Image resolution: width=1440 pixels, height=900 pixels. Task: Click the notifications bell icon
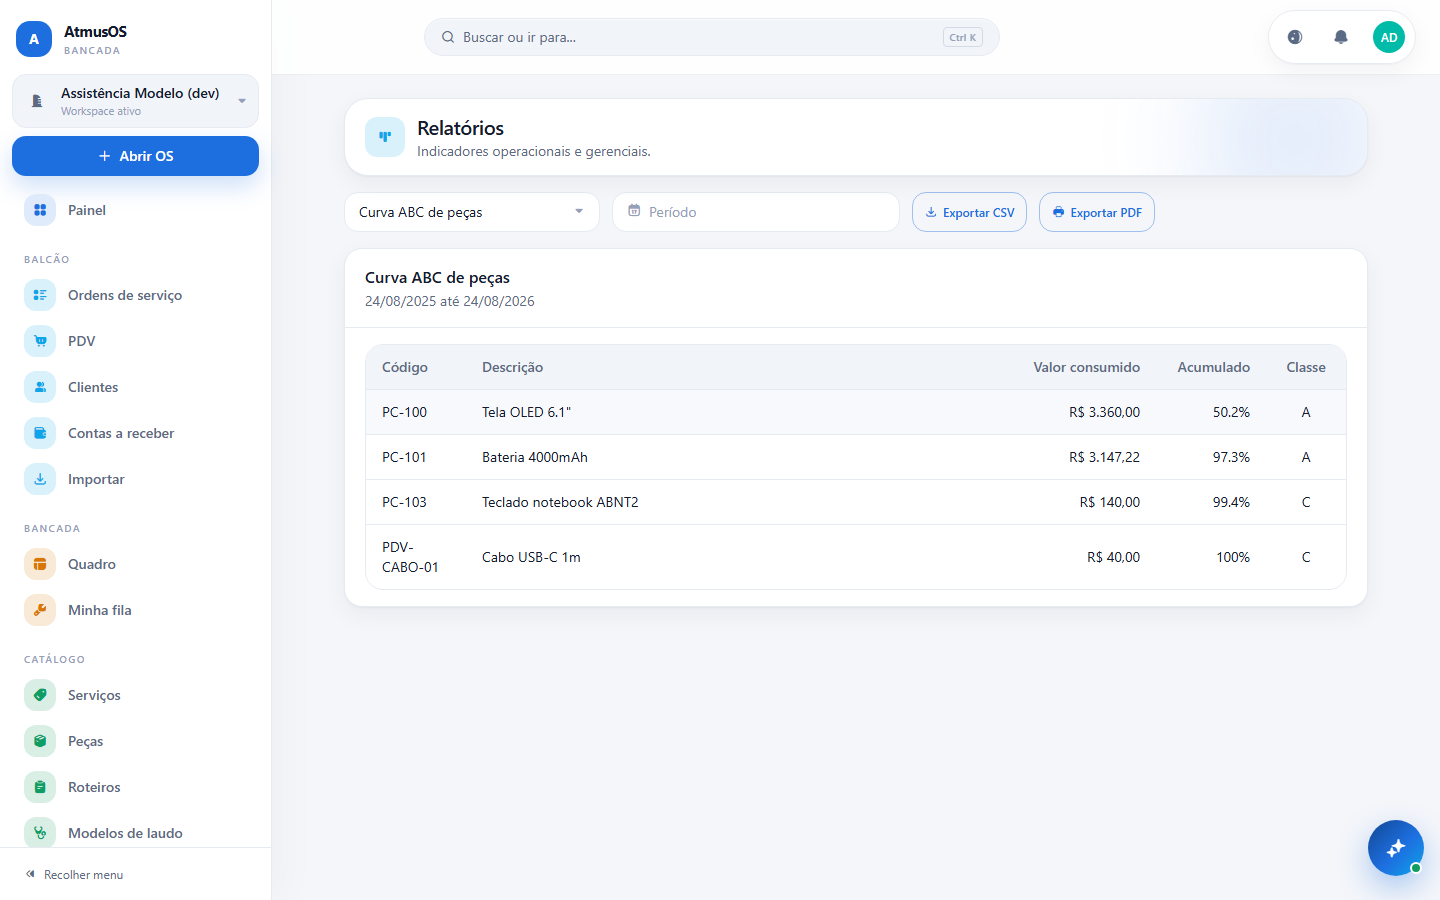(x=1341, y=37)
